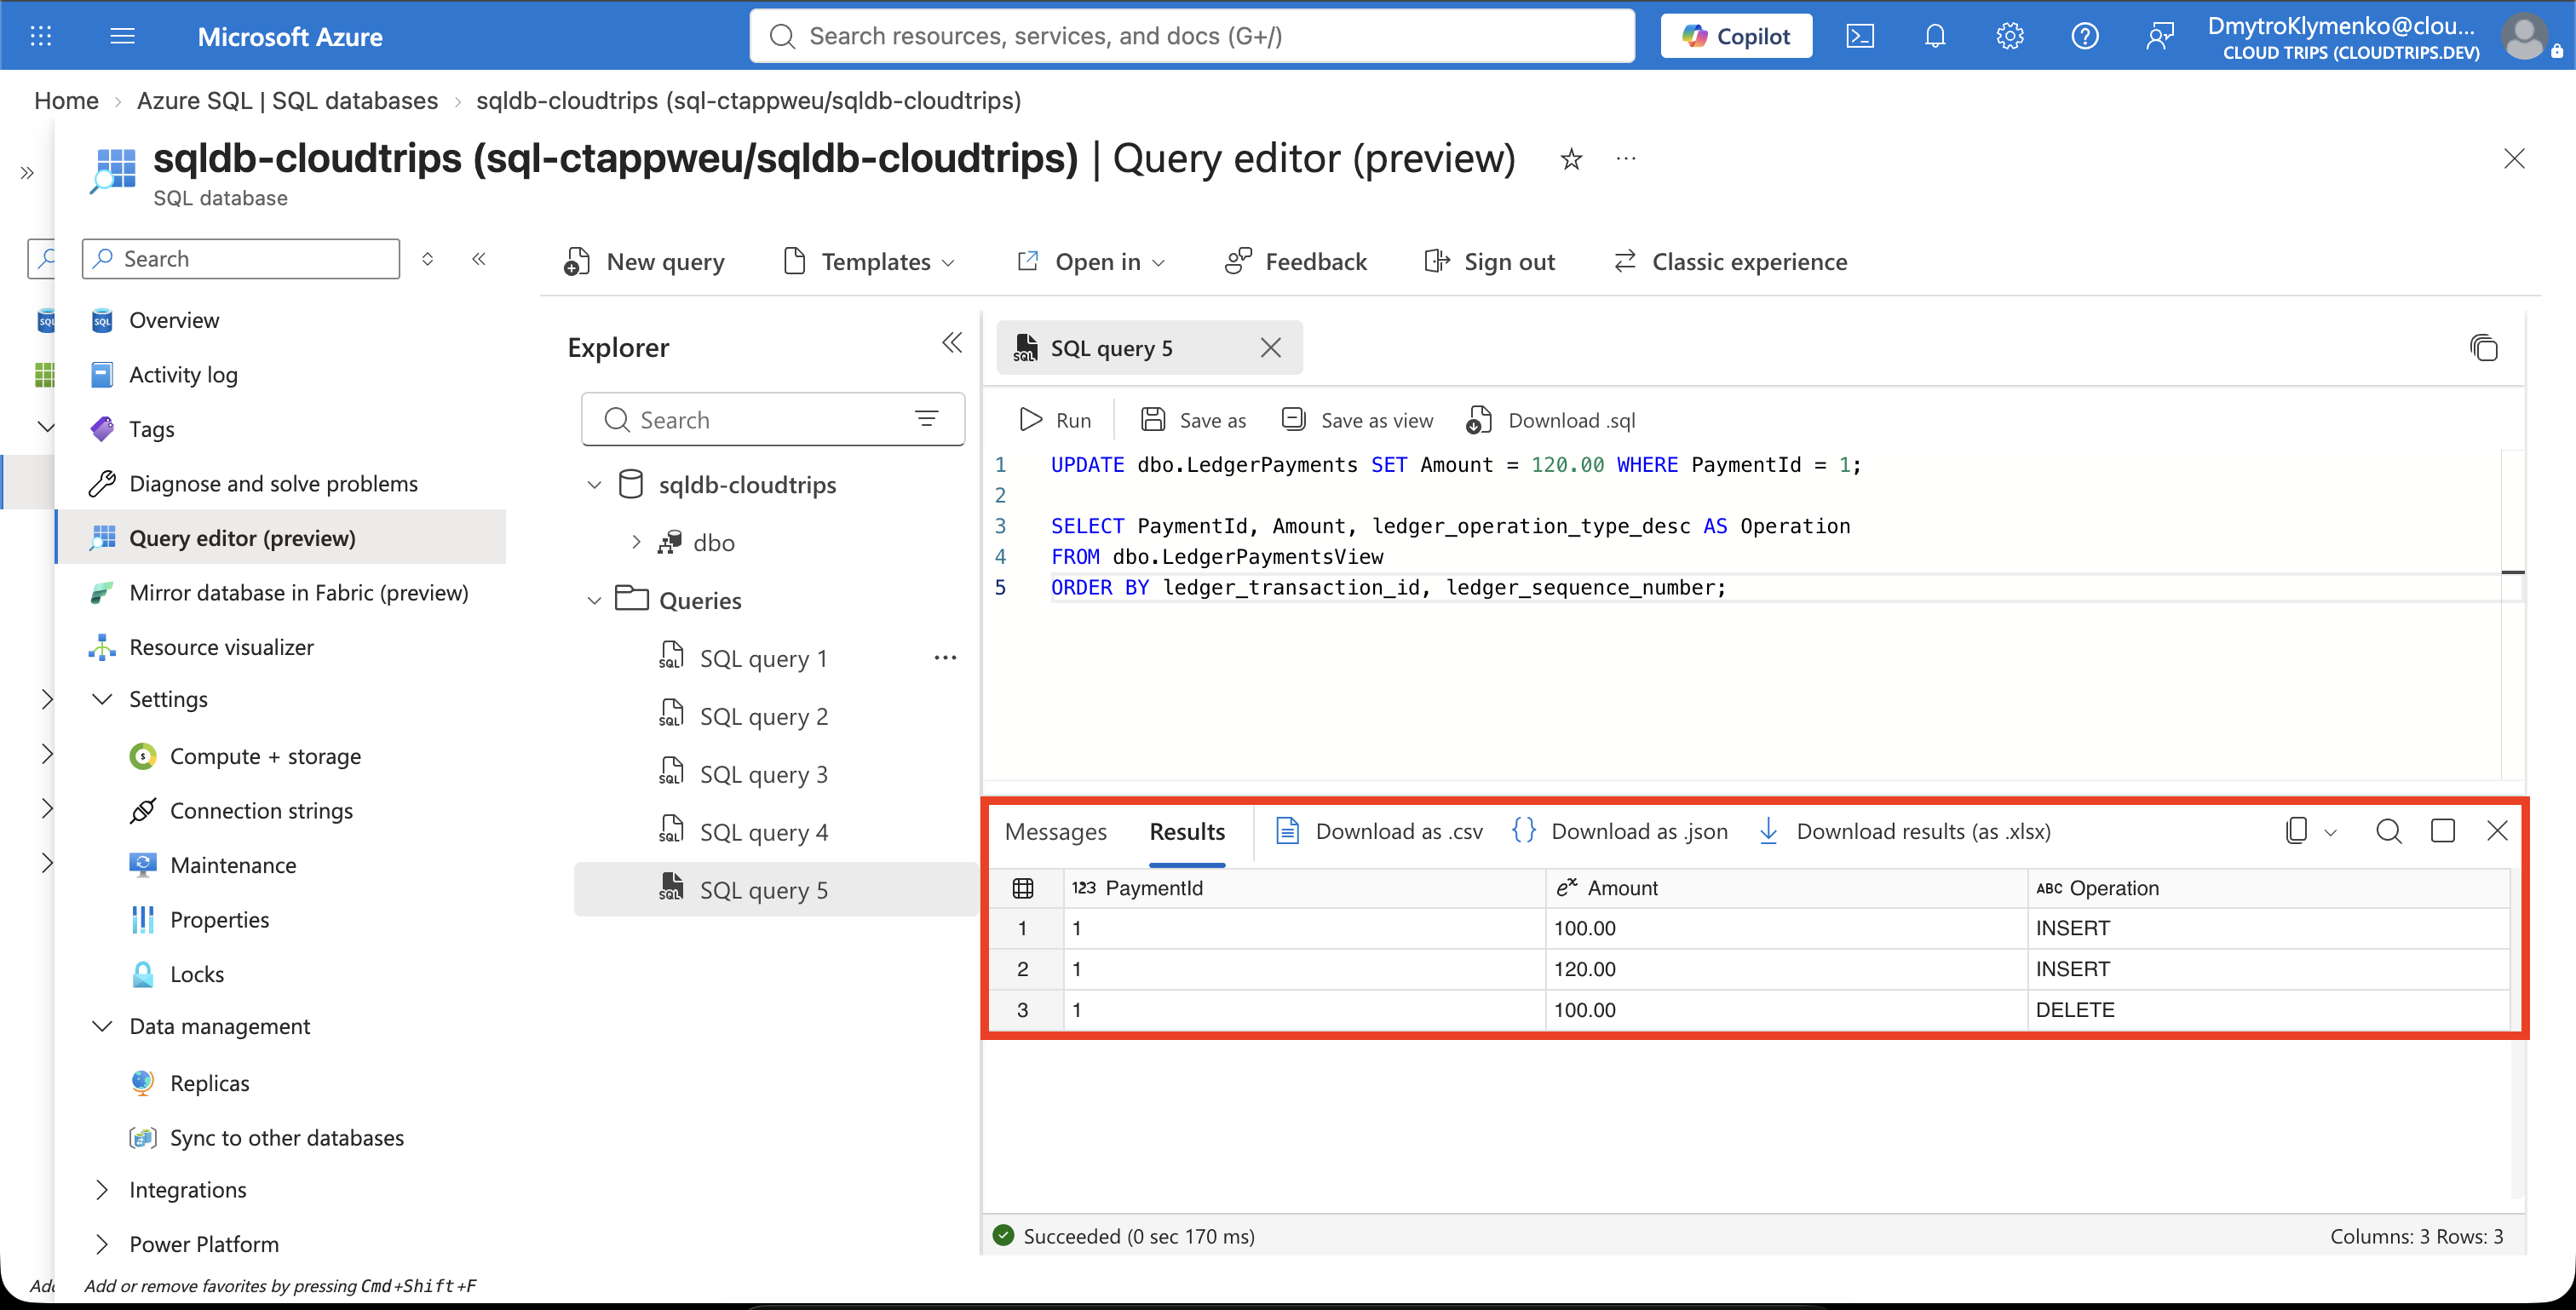This screenshot has width=2576, height=1310.
Task: Open the more options ellipsis beside title
Action: click(x=1626, y=159)
